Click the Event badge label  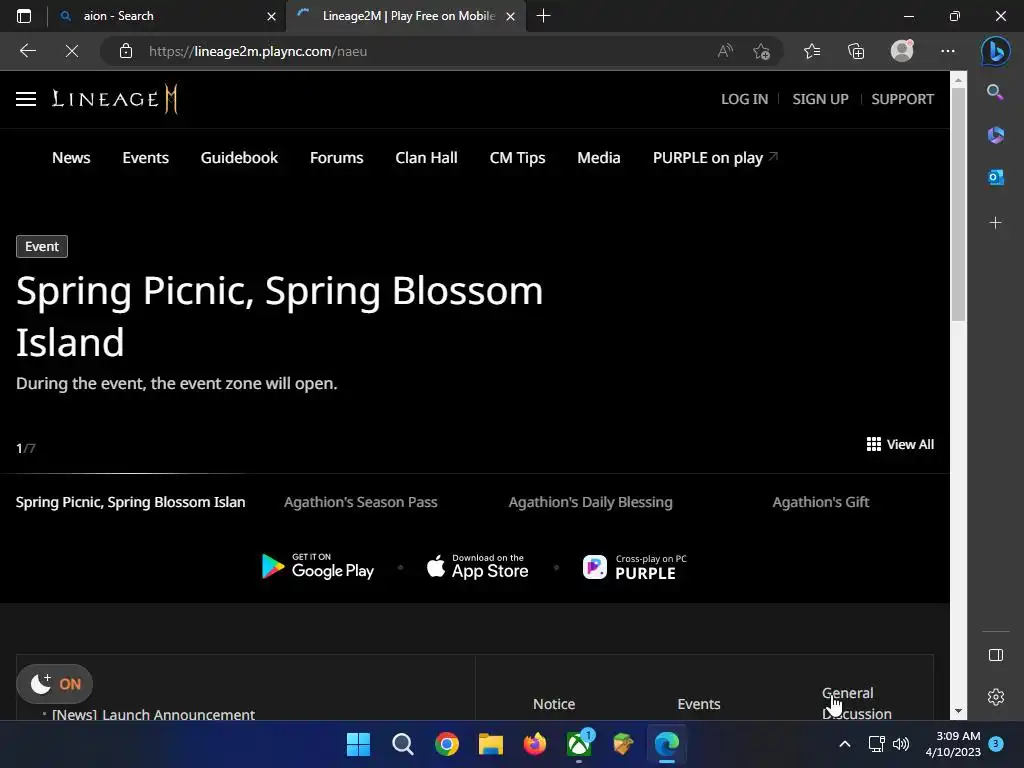pyautogui.click(x=42, y=246)
